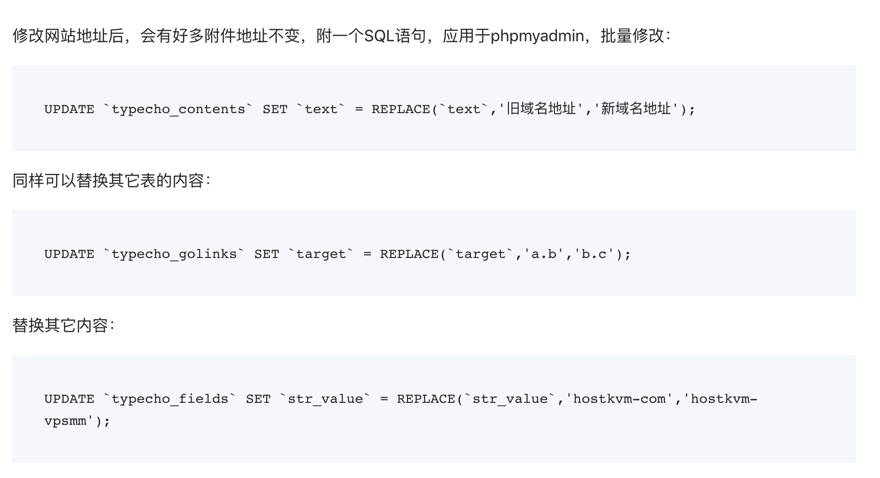Click the word UPDATE in typecho_contents statement
The image size is (880, 478).
[x=69, y=109]
